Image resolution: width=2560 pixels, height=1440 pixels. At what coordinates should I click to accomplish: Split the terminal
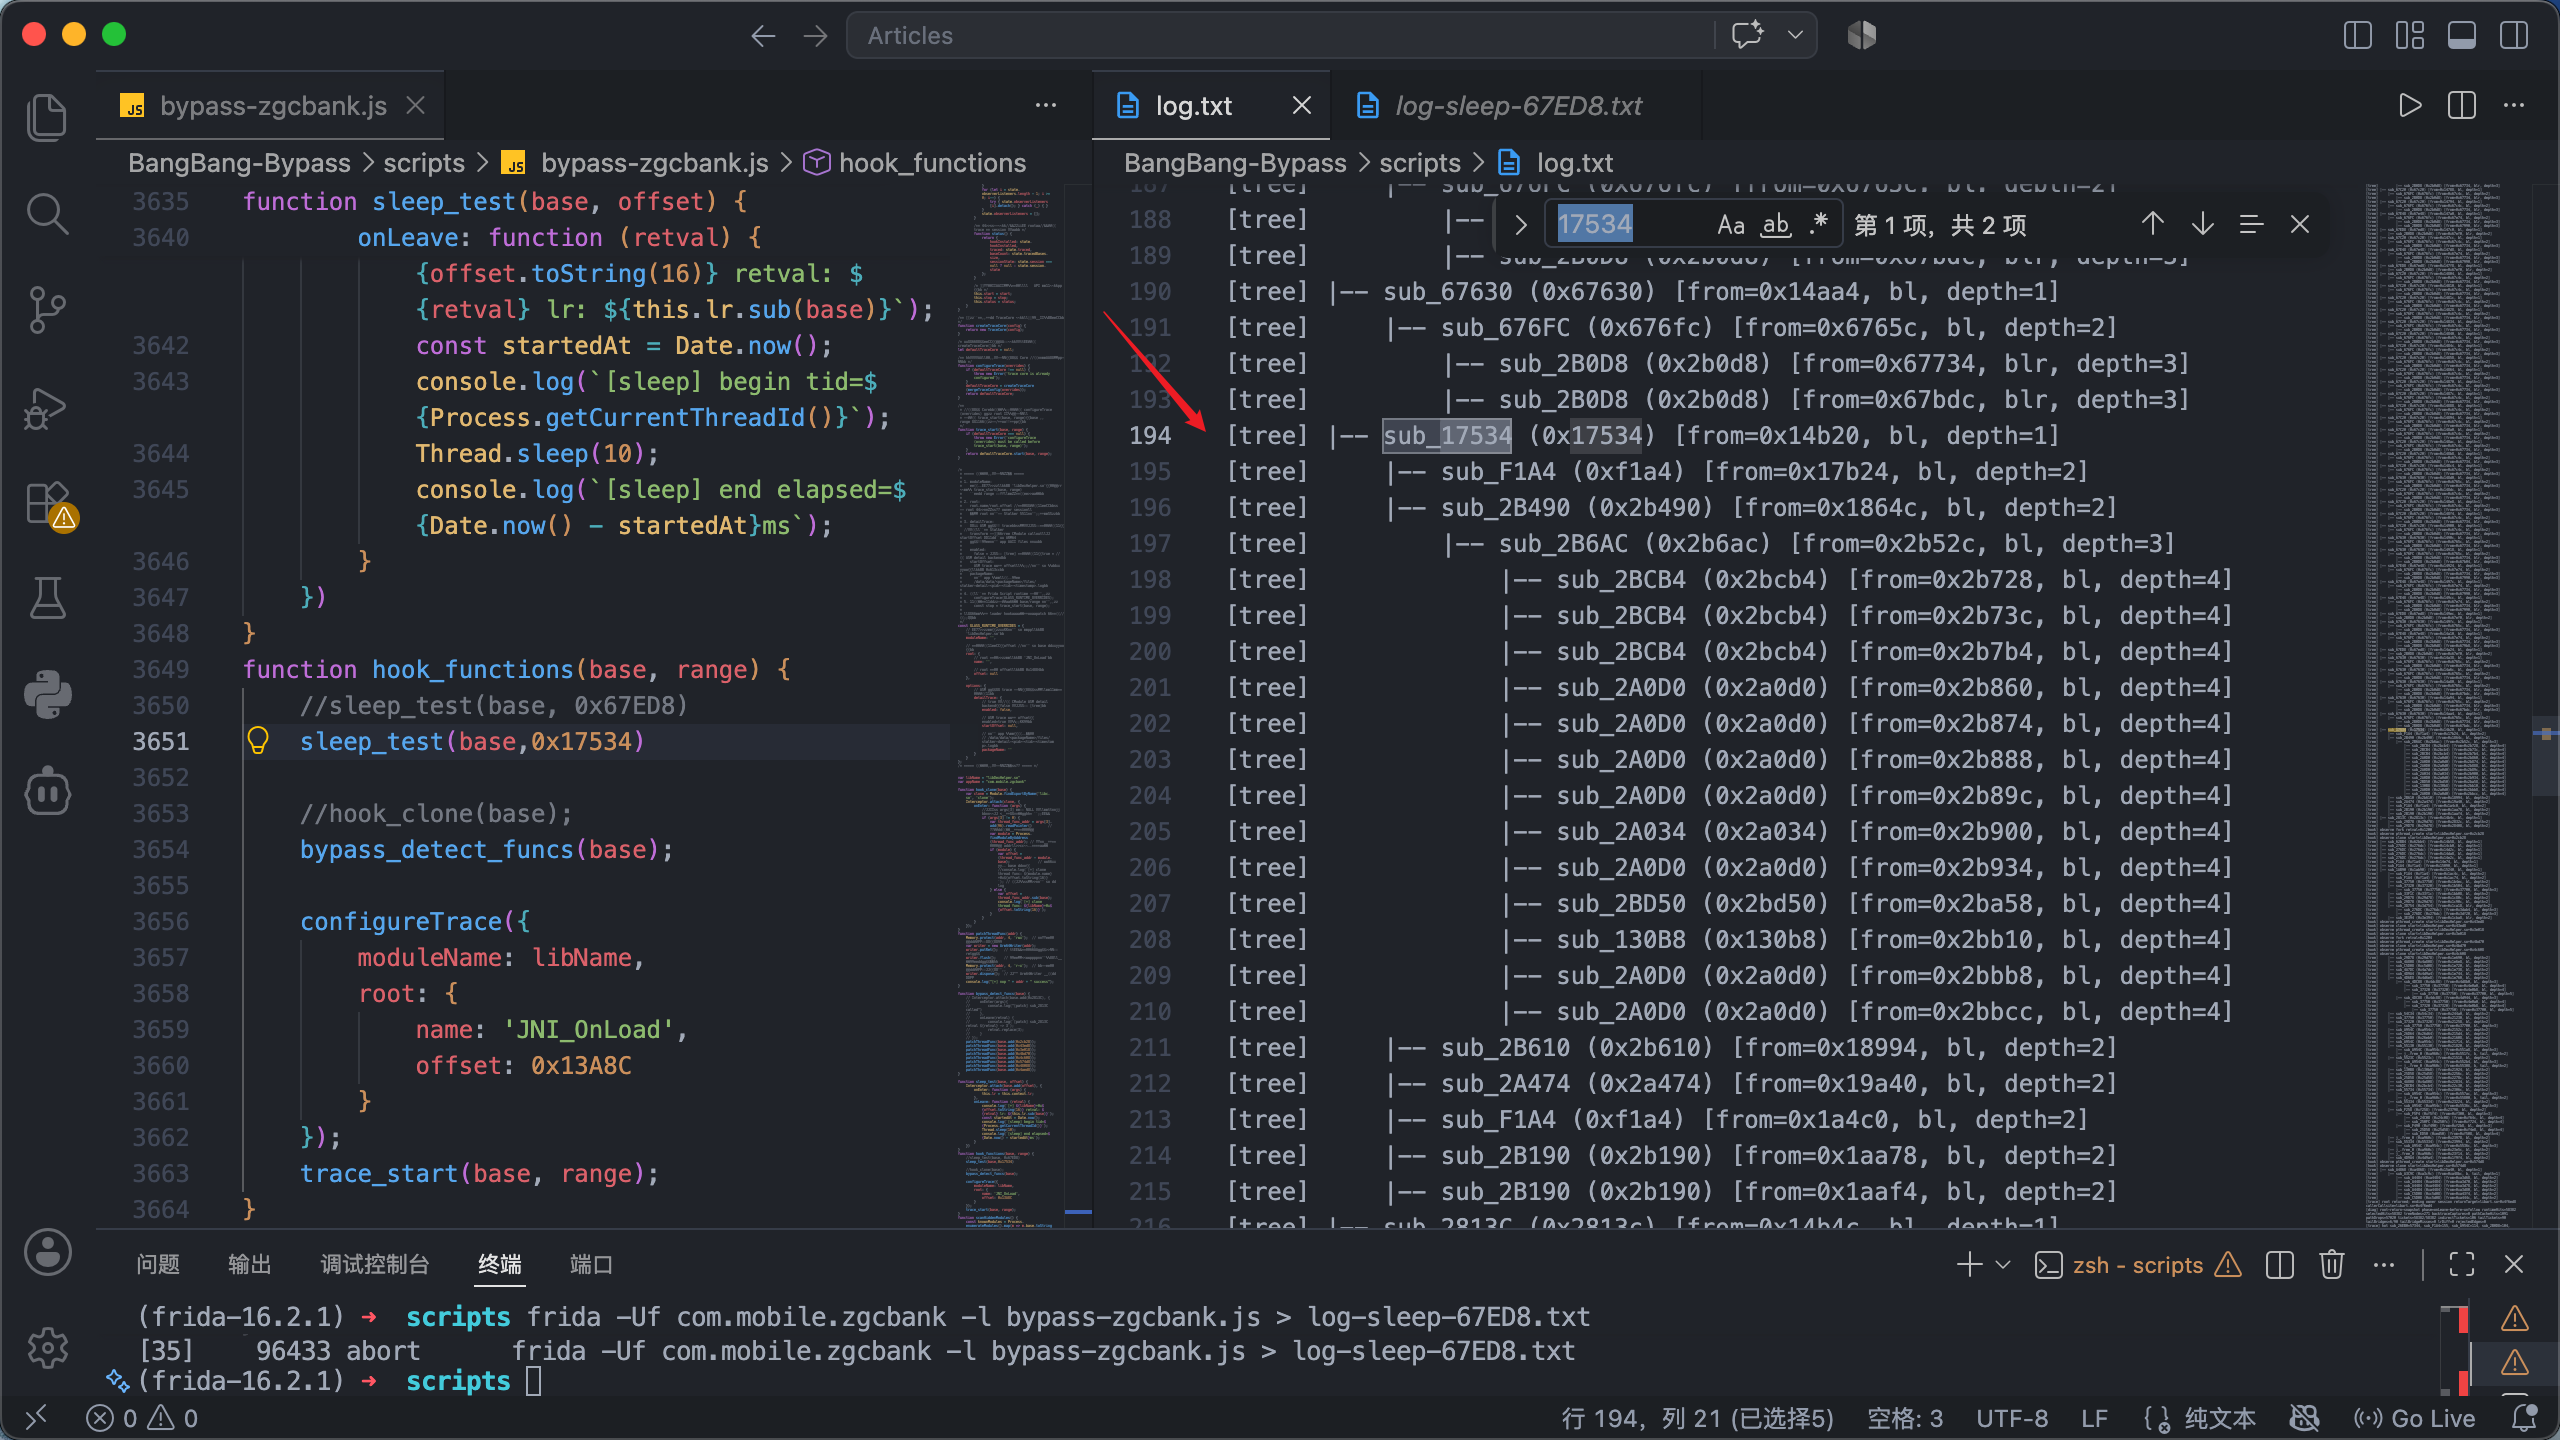tap(2280, 1264)
